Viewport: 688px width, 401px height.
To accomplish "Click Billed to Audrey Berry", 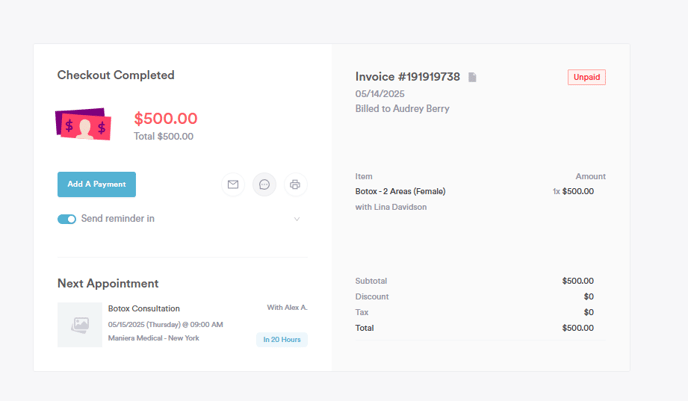I will point(402,109).
